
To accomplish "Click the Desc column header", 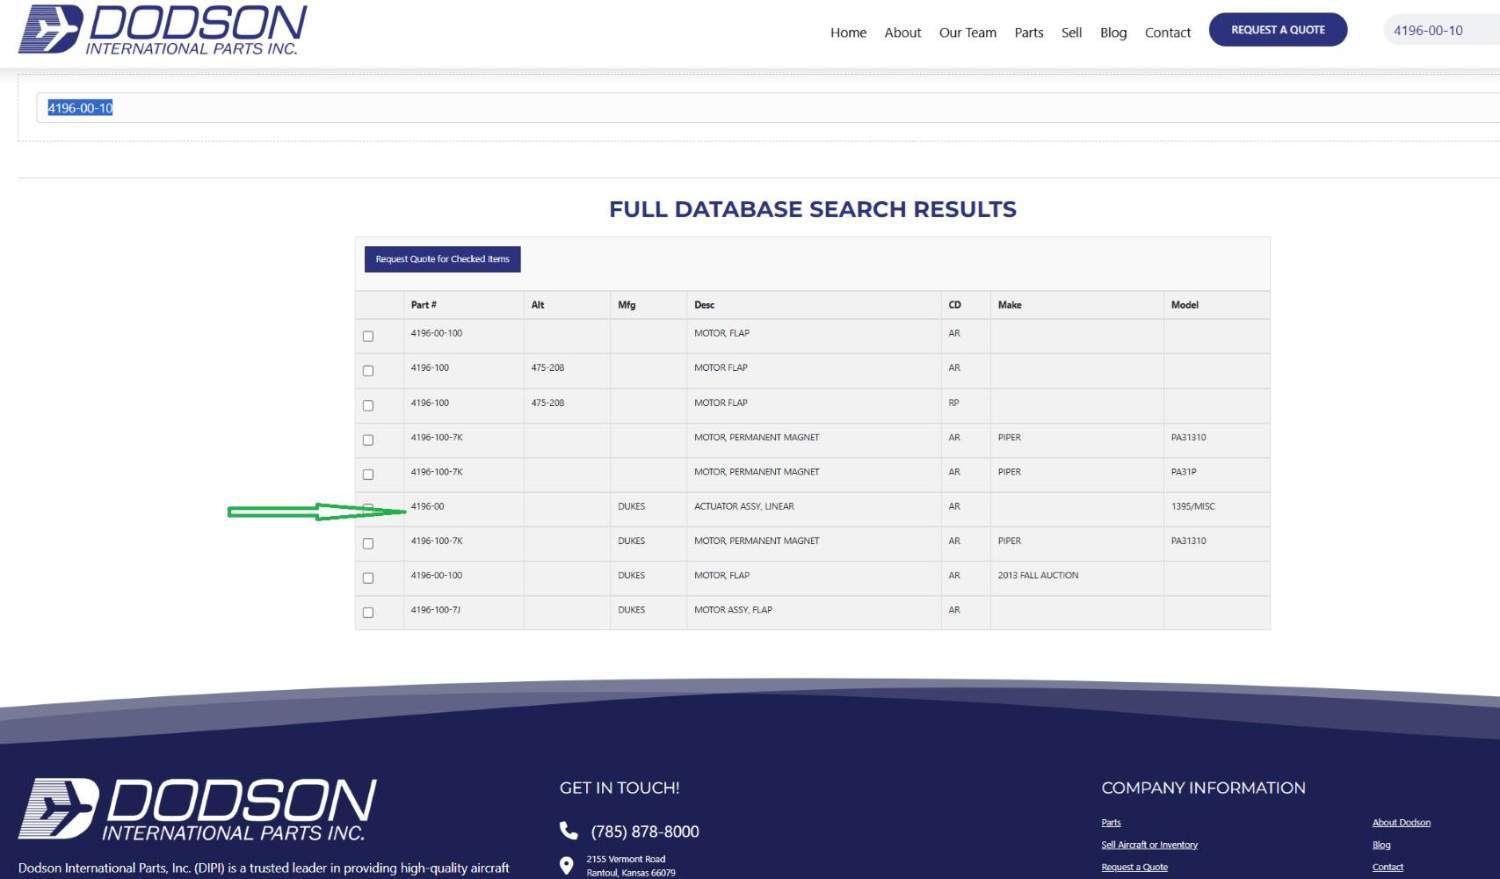I will tap(704, 305).
